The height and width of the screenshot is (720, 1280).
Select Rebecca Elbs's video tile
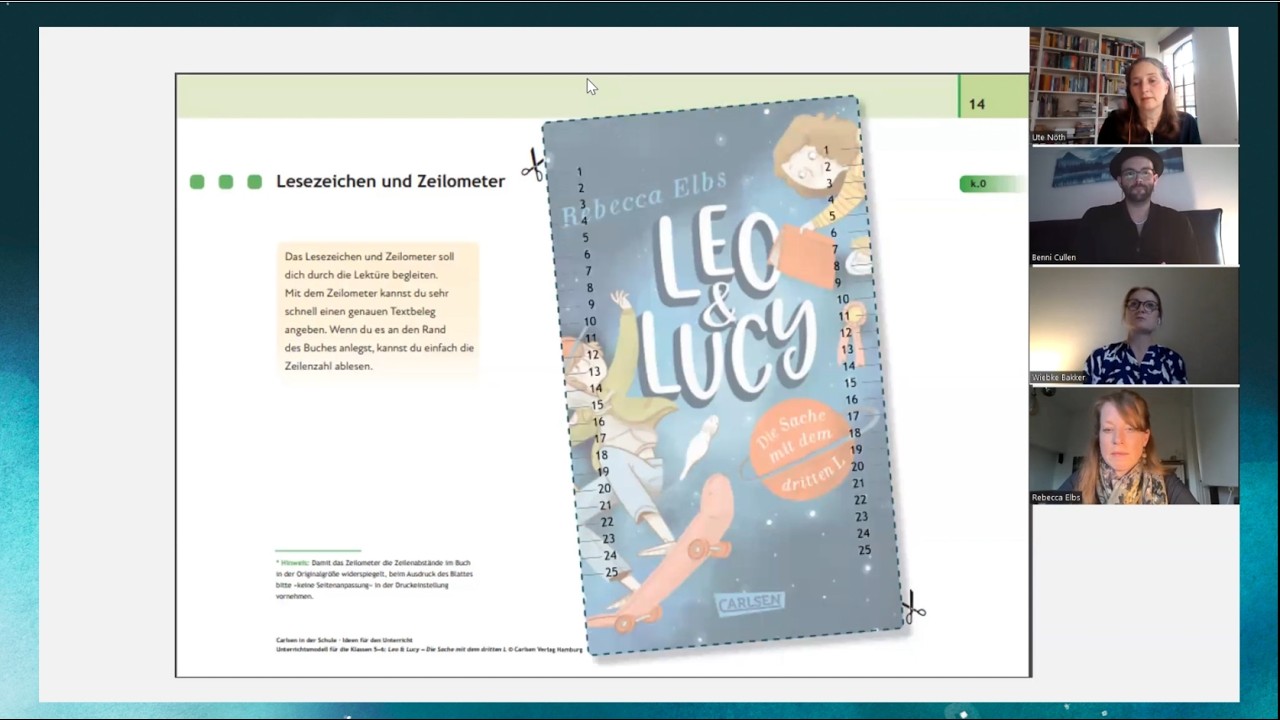tap(1134, 446)
